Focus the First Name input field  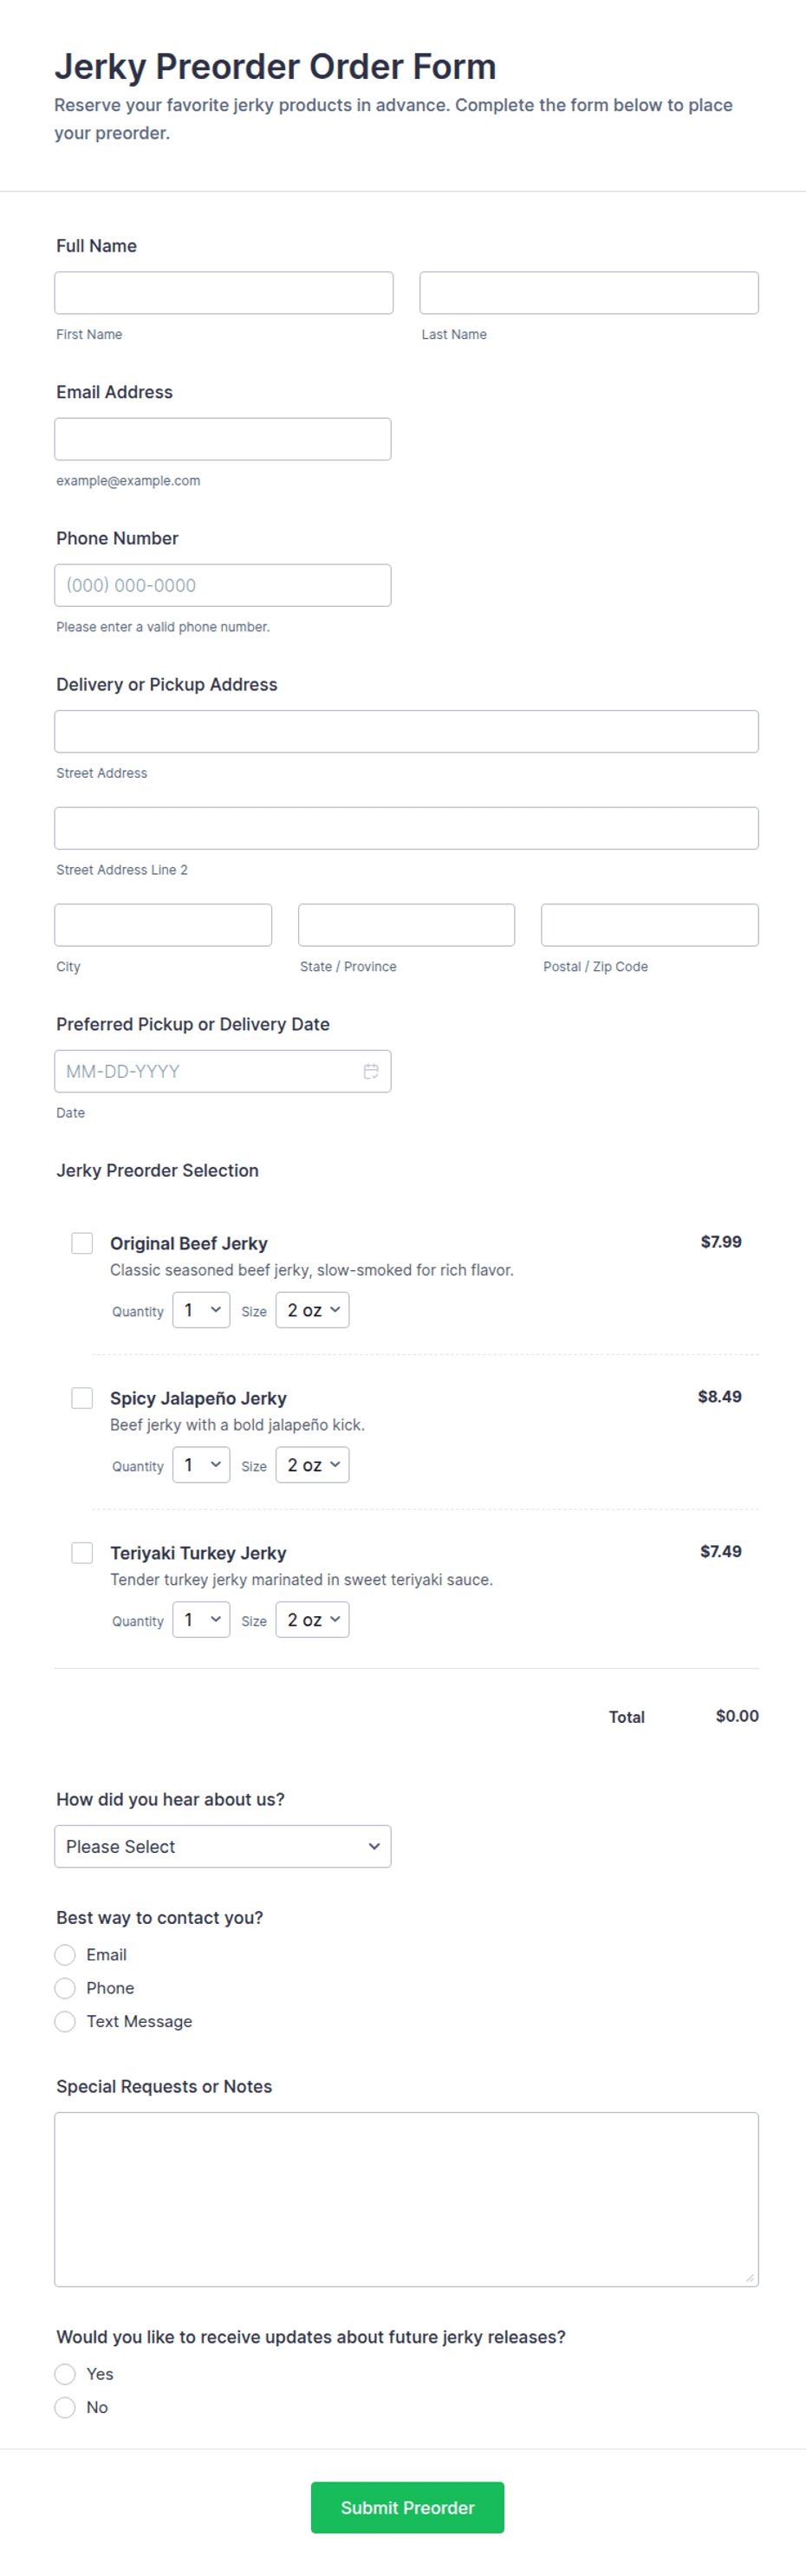(x=224, y=293)
